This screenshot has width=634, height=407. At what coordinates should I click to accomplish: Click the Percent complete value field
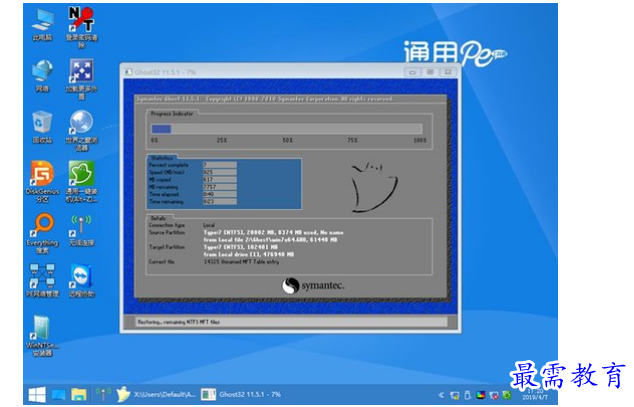220,165
